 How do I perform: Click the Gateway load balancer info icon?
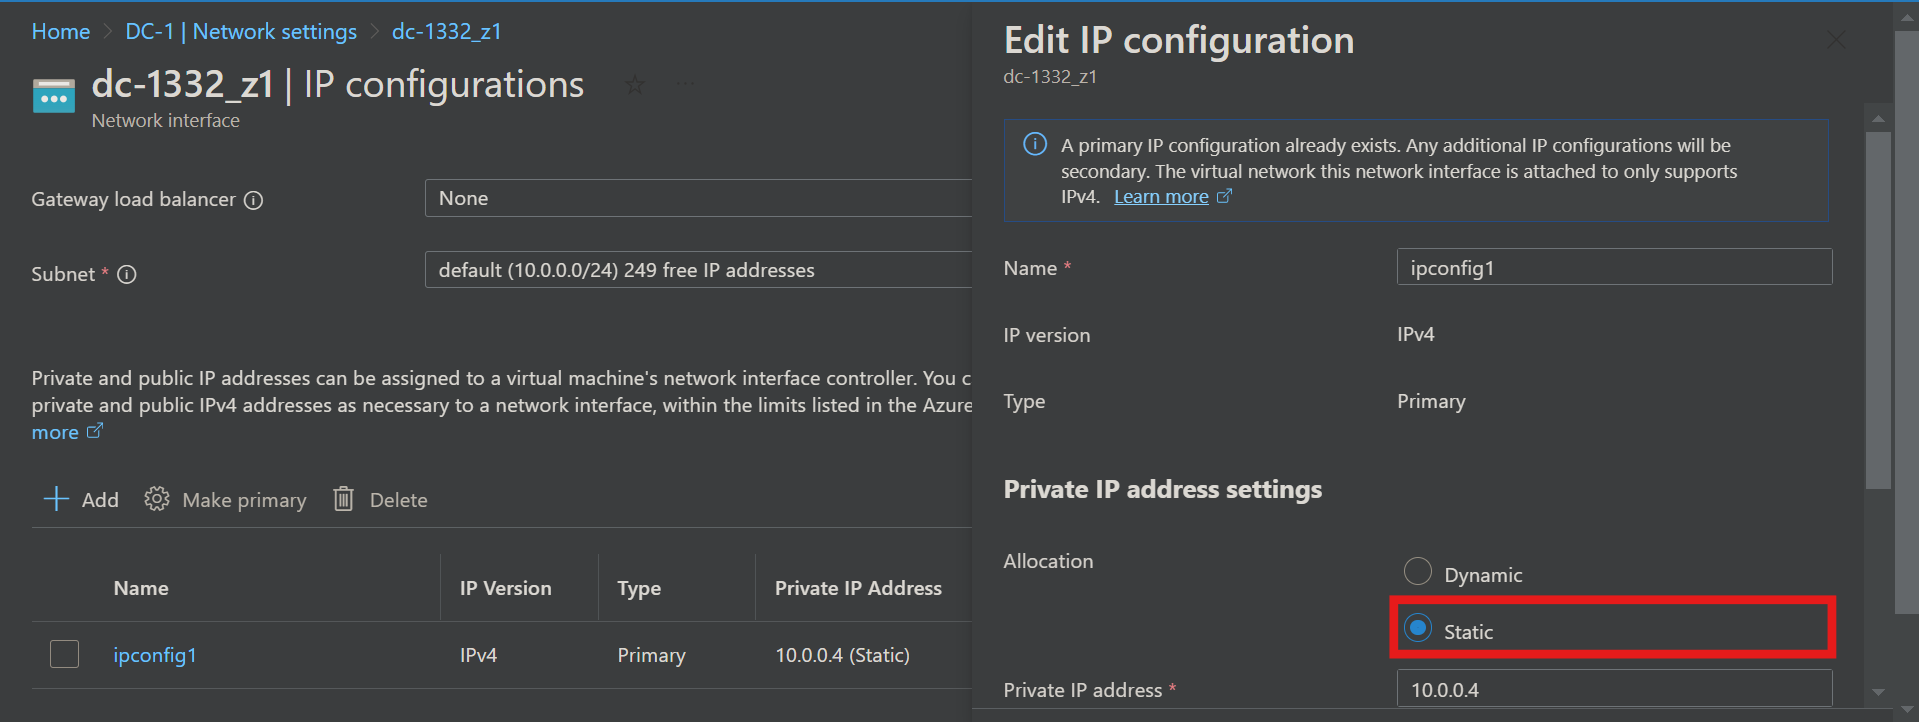tap(254, 200)
